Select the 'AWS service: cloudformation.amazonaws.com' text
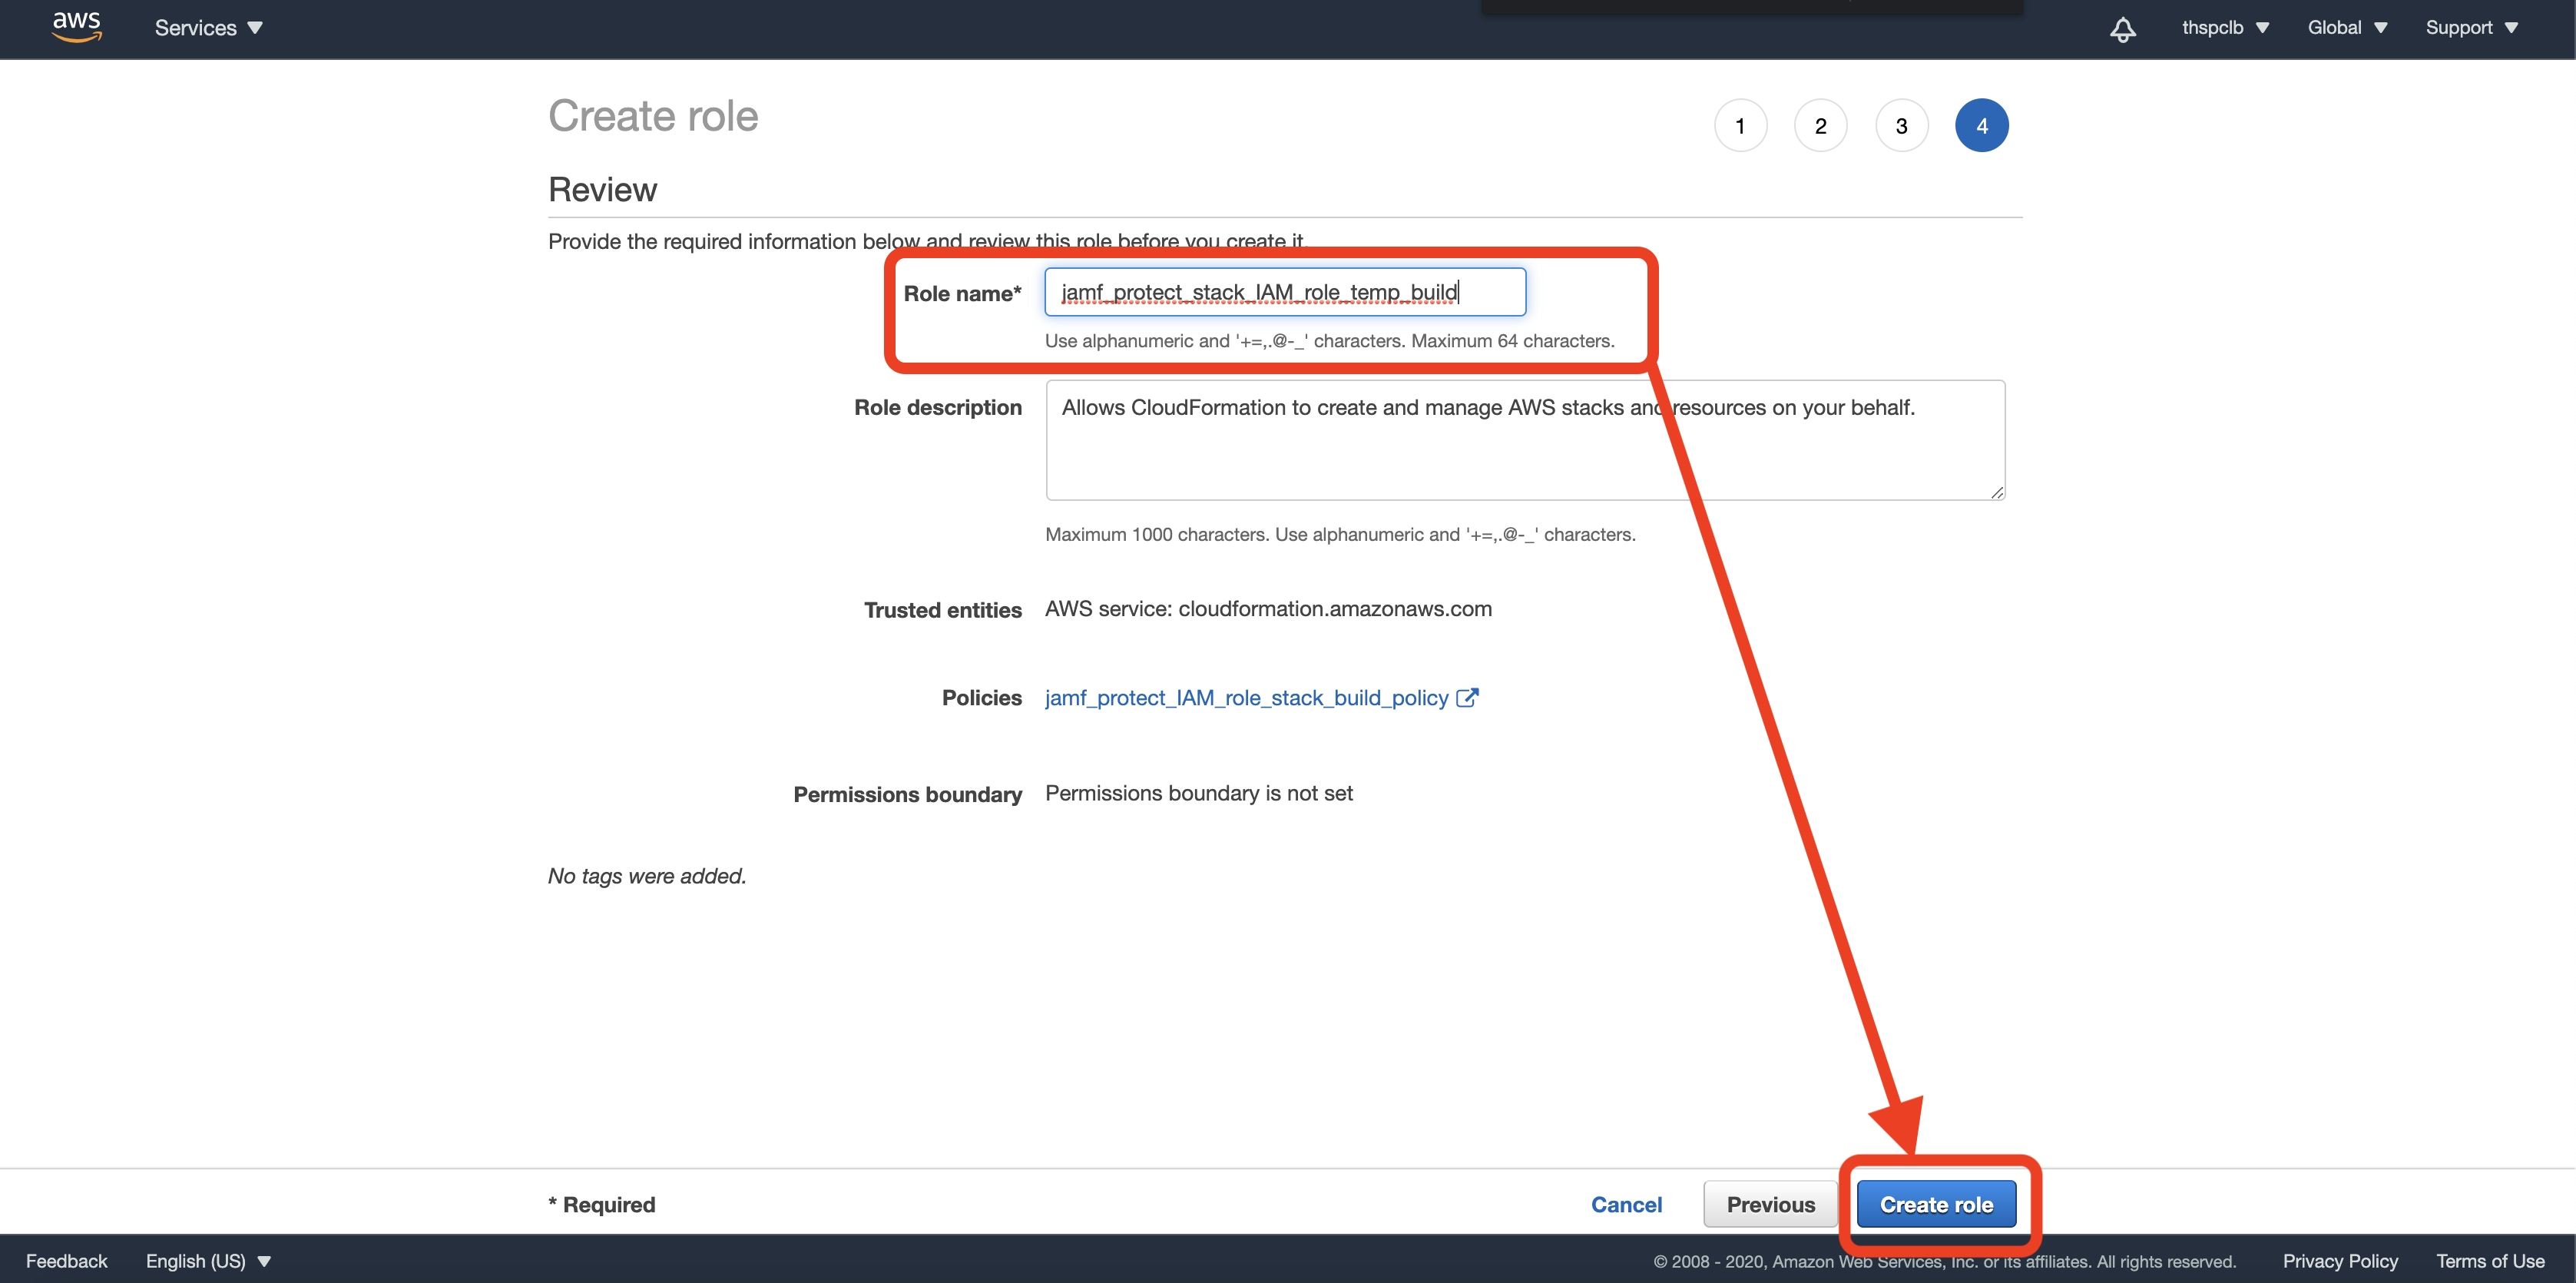 point(1268,609)
